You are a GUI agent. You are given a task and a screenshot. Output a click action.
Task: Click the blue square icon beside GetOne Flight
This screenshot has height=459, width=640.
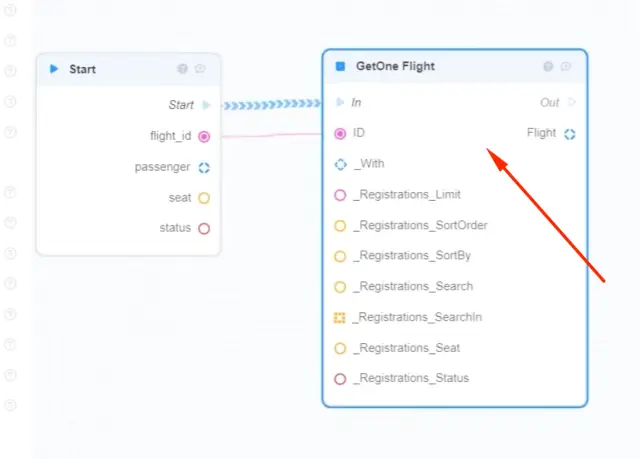click(x=340, y=67)
